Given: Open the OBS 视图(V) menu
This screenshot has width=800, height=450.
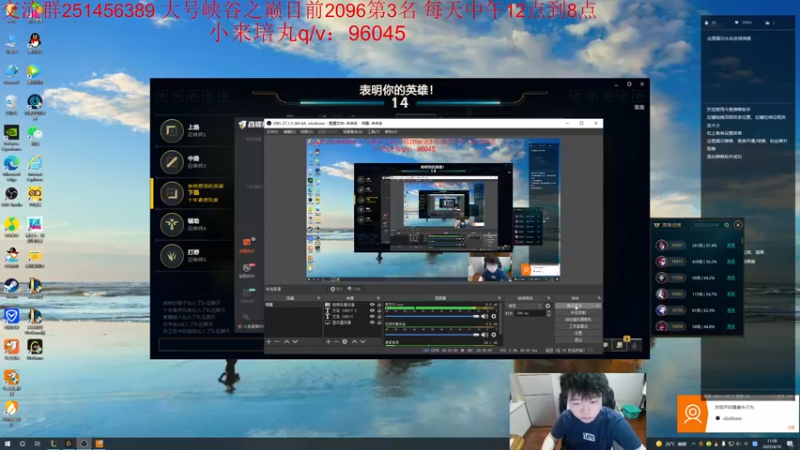Looking at the screenshot, I should 307,132.
